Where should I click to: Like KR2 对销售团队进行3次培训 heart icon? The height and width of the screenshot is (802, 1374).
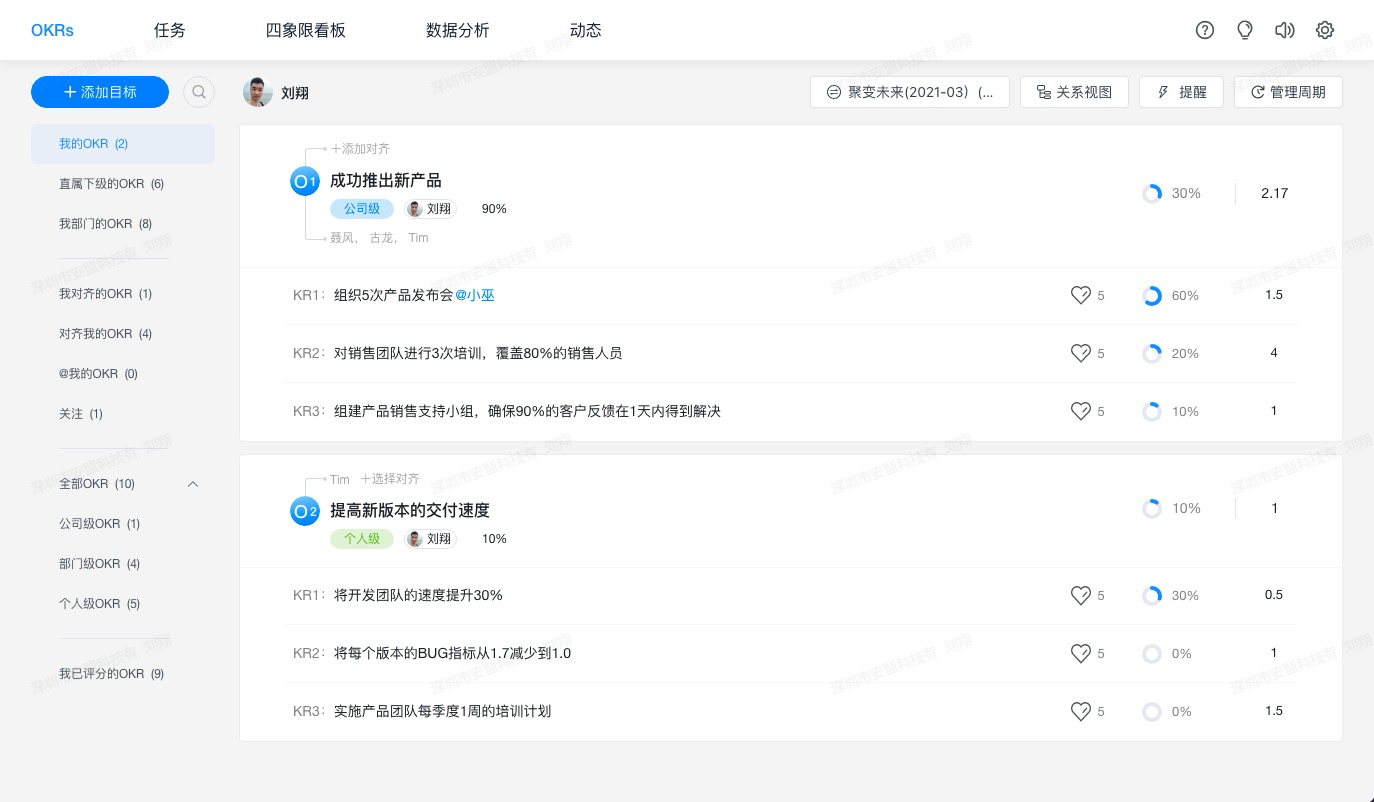1080,353
